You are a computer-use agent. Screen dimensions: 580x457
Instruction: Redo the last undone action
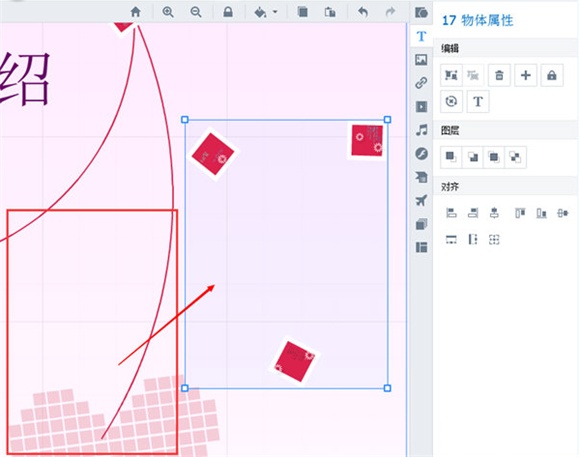pyautogui.click(x=390, y=12)
